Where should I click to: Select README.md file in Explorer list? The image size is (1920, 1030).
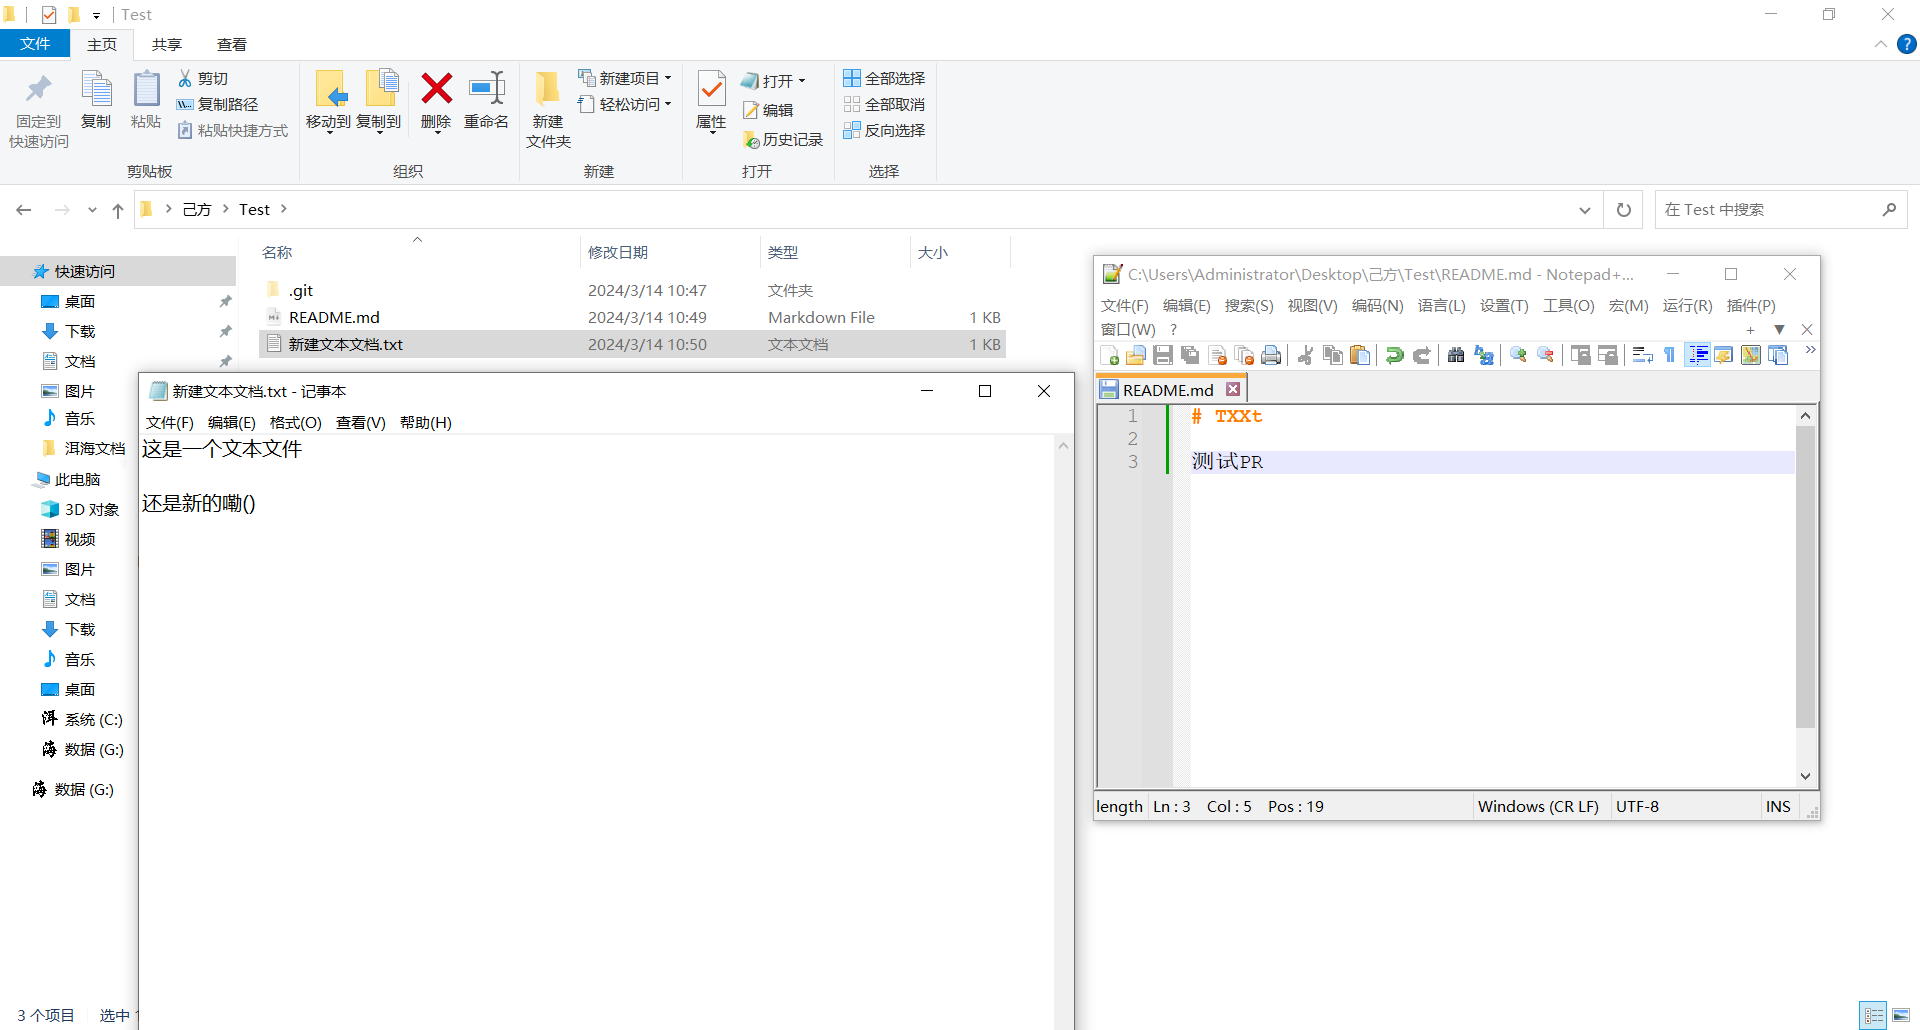pos(633,317)
